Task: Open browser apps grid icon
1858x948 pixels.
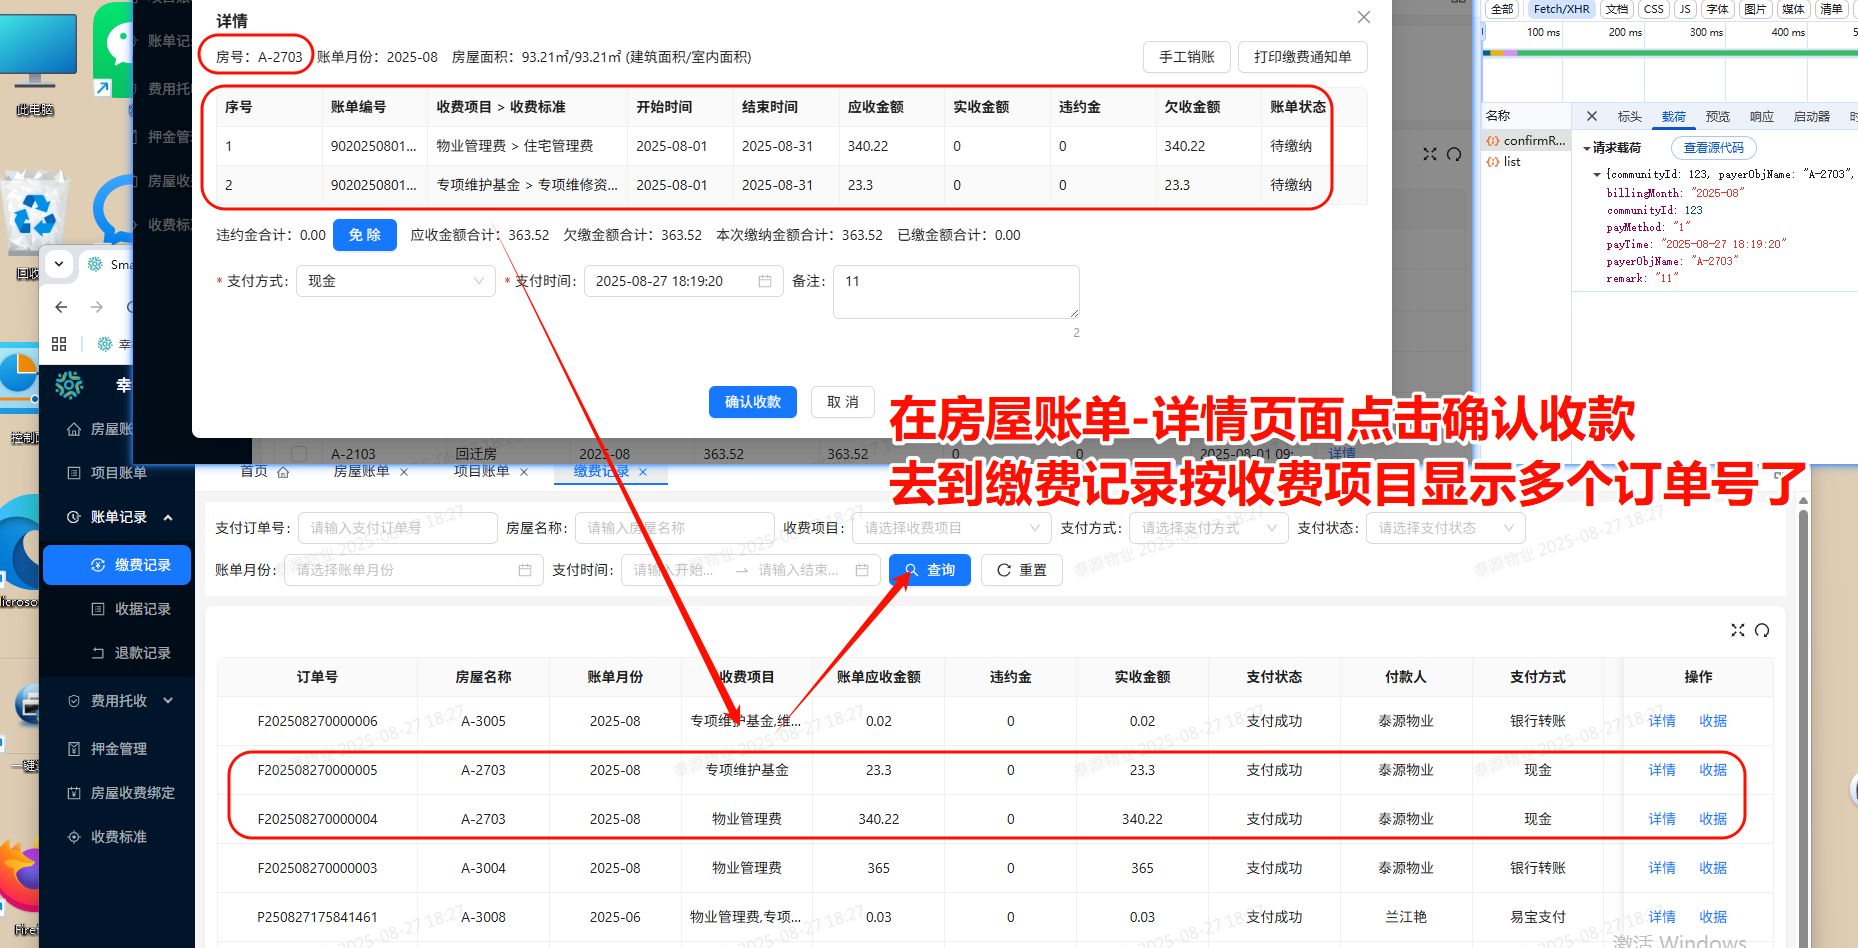Action: tap(59, 344)
